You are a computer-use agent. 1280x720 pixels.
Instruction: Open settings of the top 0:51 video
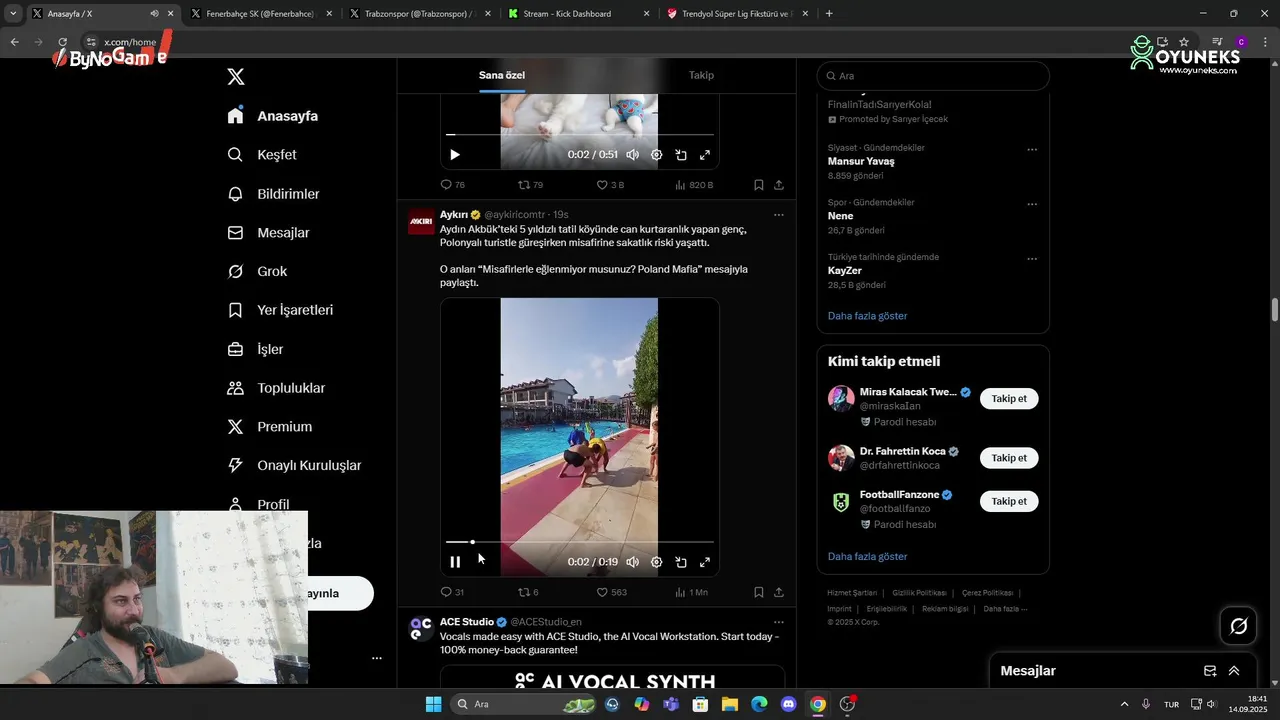tap(656, 155)
